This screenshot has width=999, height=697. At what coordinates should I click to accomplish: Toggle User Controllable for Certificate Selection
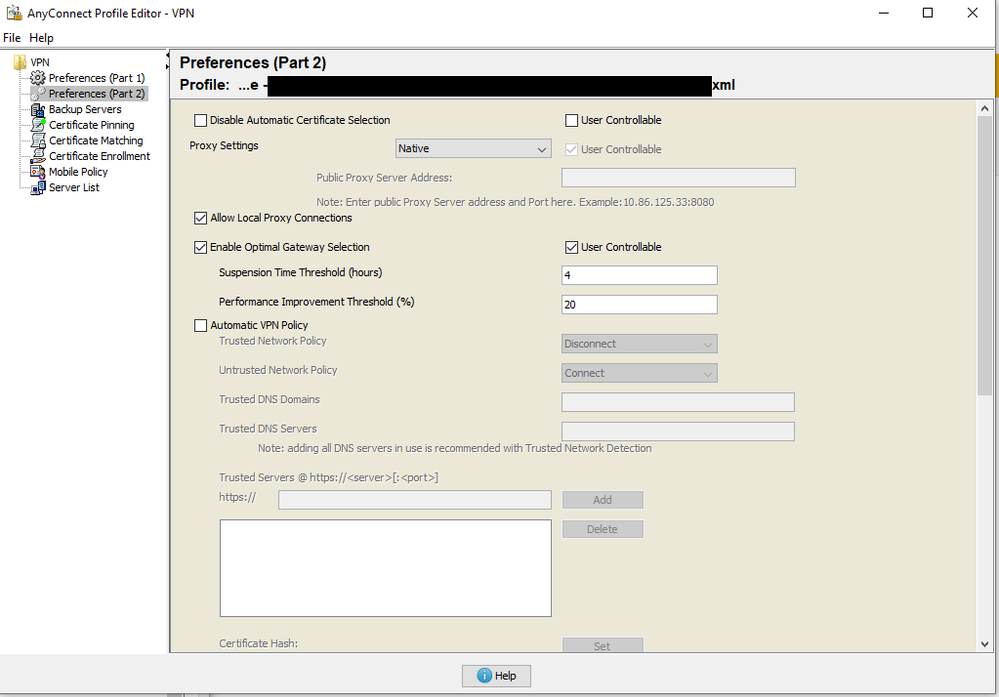(571, 120)
